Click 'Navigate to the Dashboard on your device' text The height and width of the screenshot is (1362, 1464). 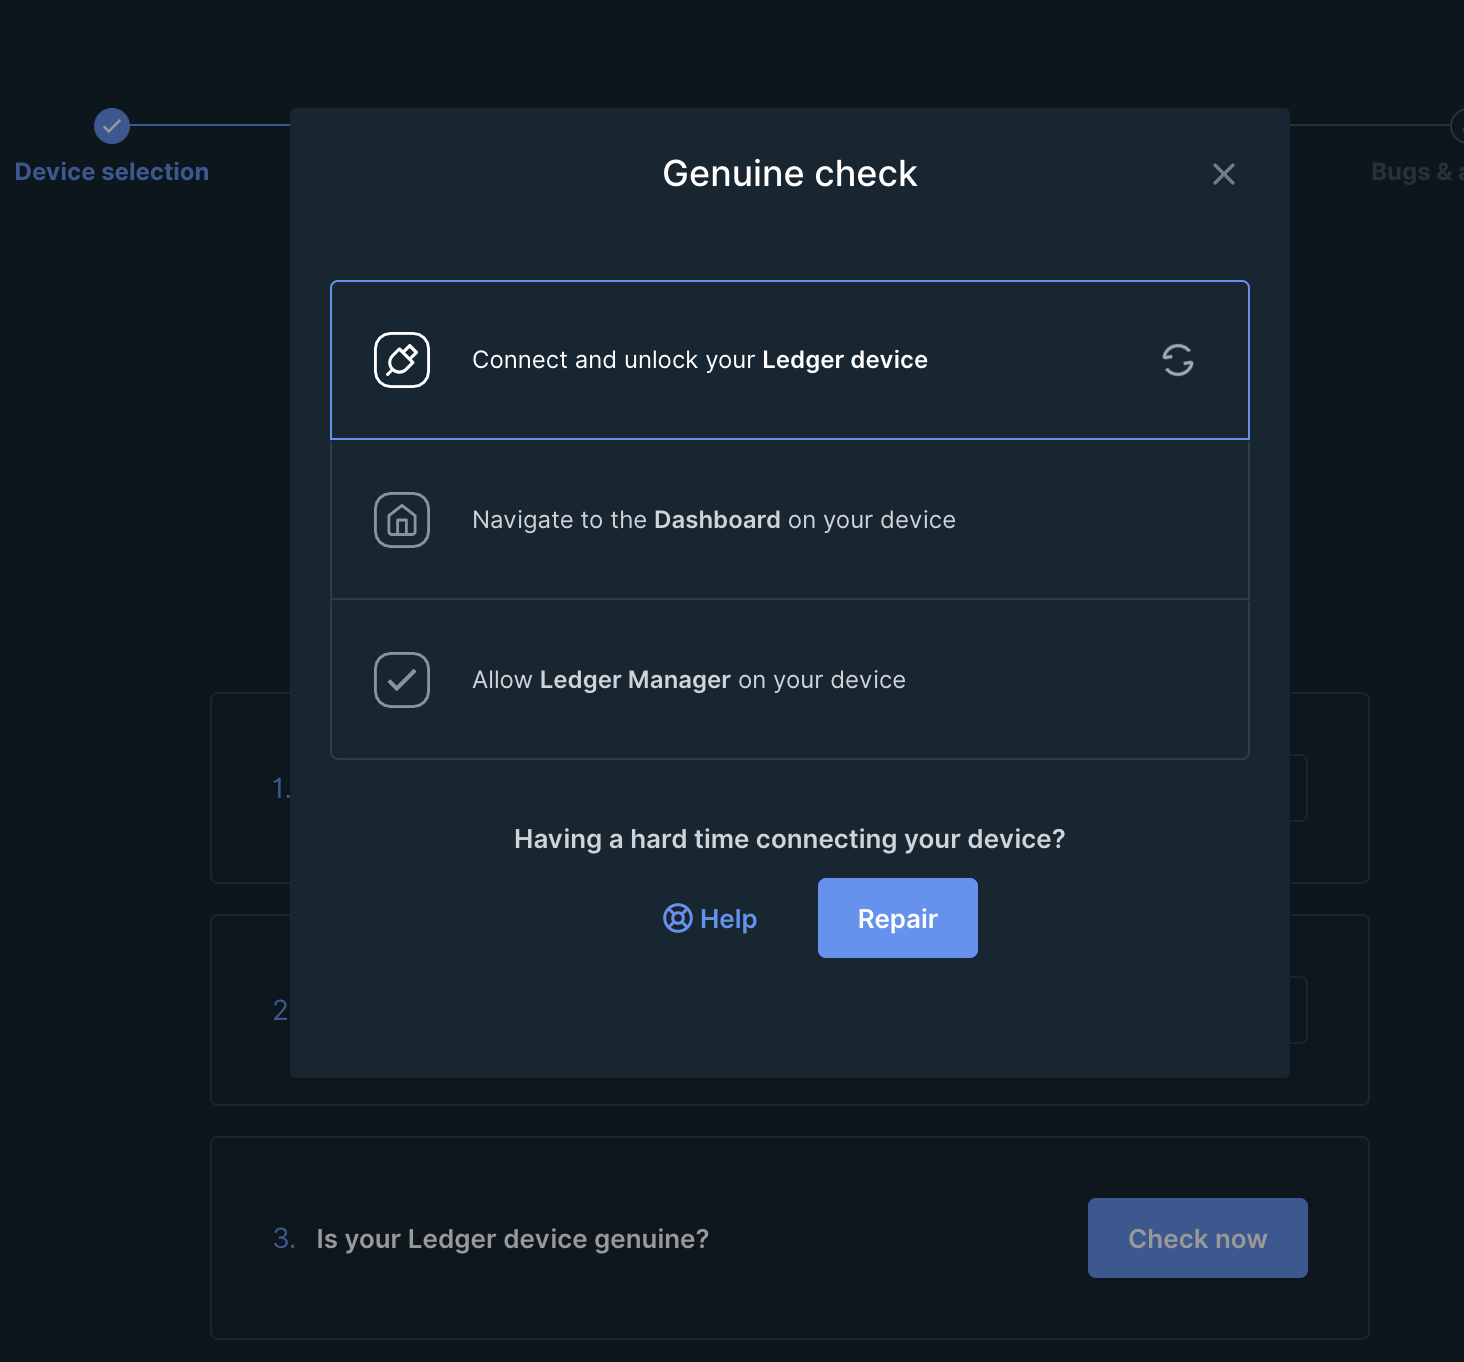(714, 520)
